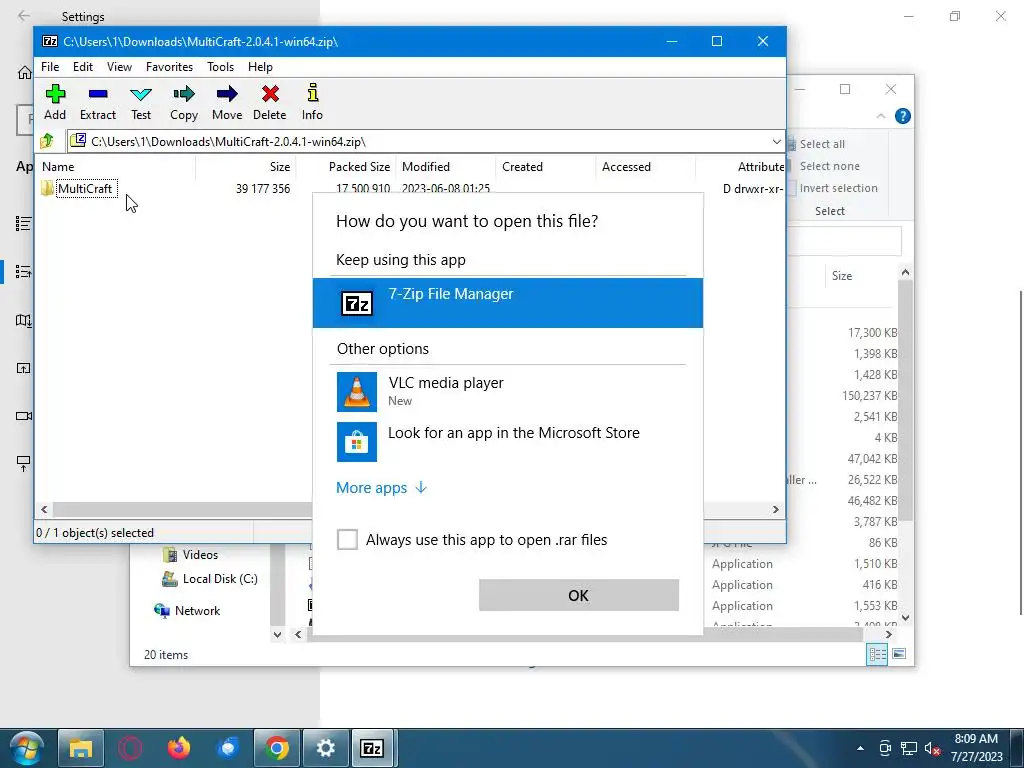Switch to Settings via taskbar gear

(x=325, y=748)
